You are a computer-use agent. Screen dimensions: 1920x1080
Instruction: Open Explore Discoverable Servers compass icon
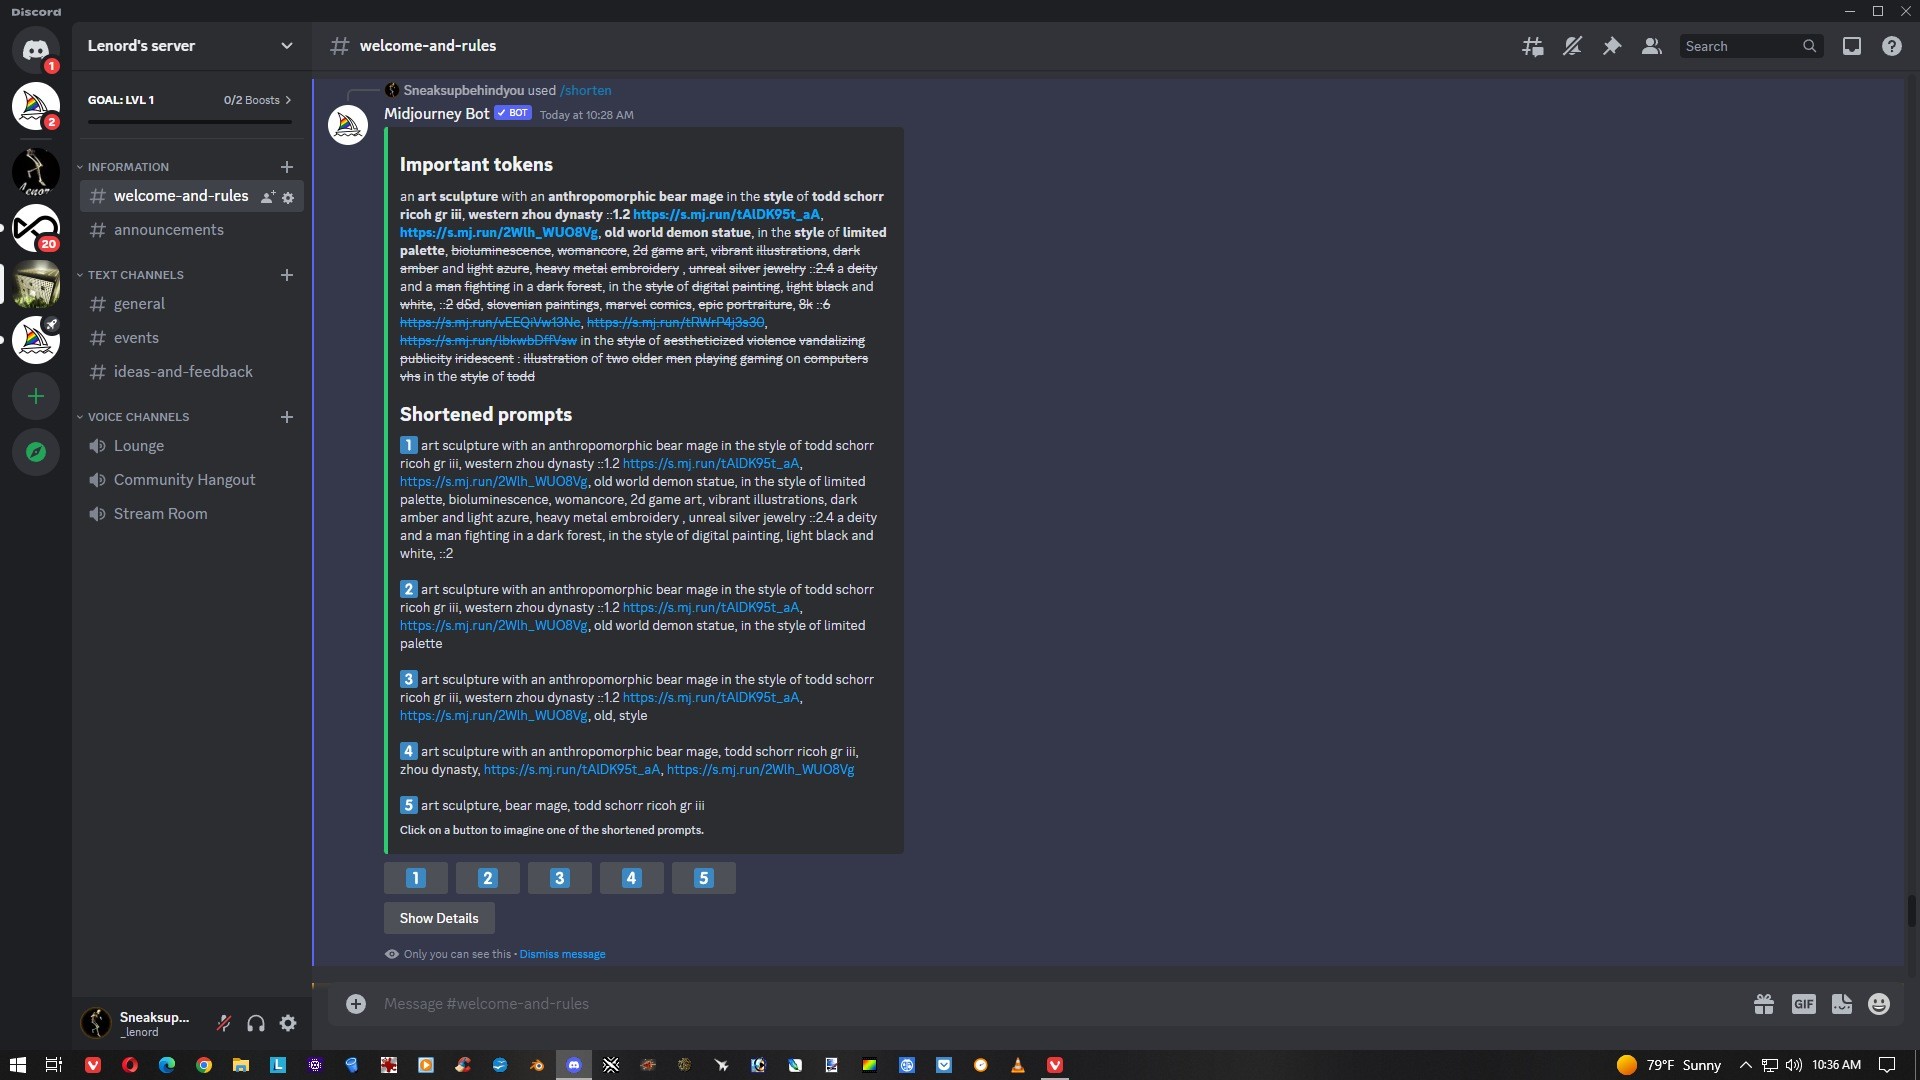pyautogui.click(x=36, y=452)
